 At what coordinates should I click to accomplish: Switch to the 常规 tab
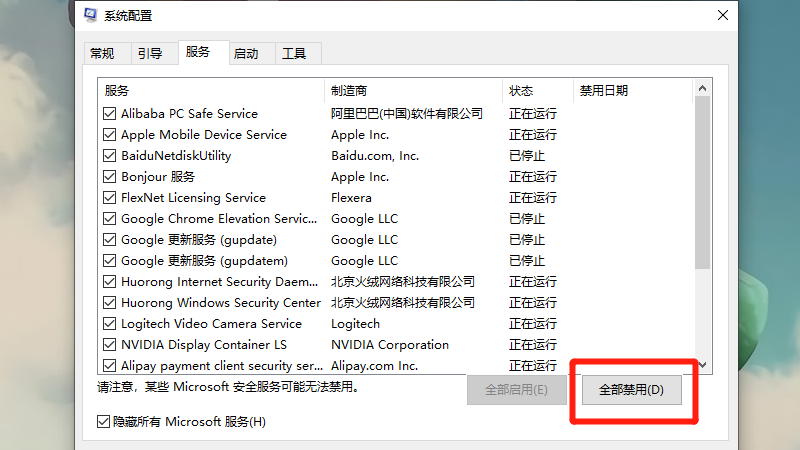point(102,54)
